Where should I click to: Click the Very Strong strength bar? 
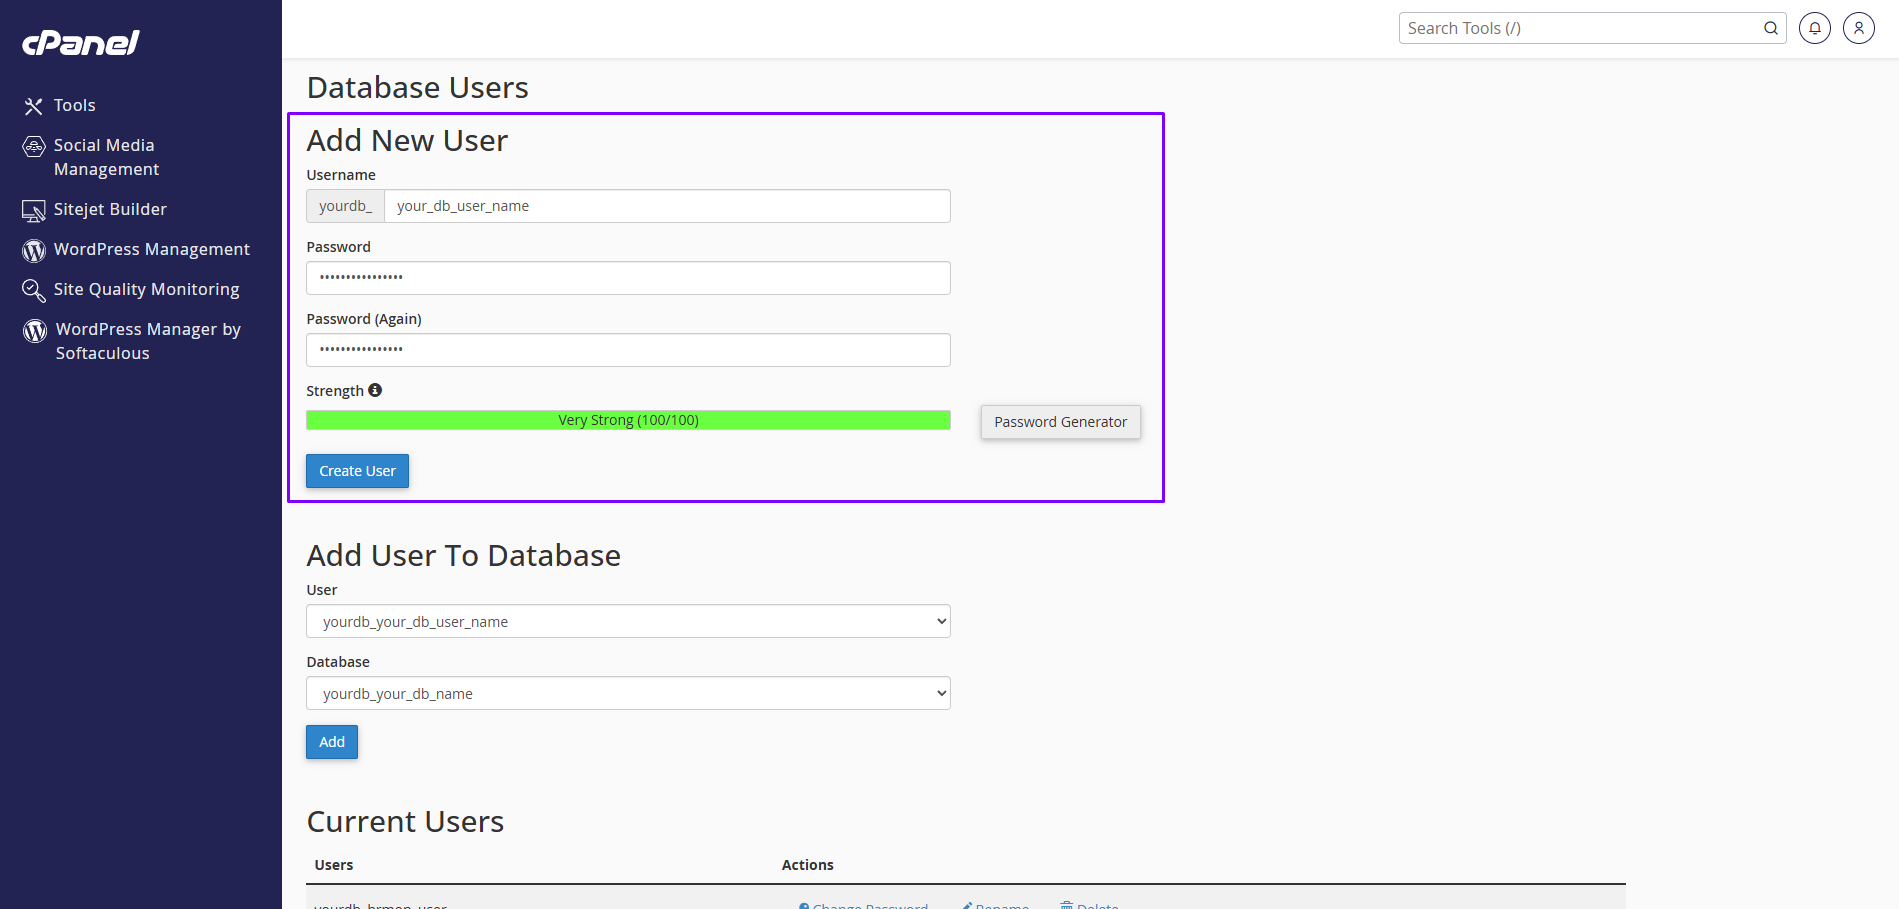[628, 420]
